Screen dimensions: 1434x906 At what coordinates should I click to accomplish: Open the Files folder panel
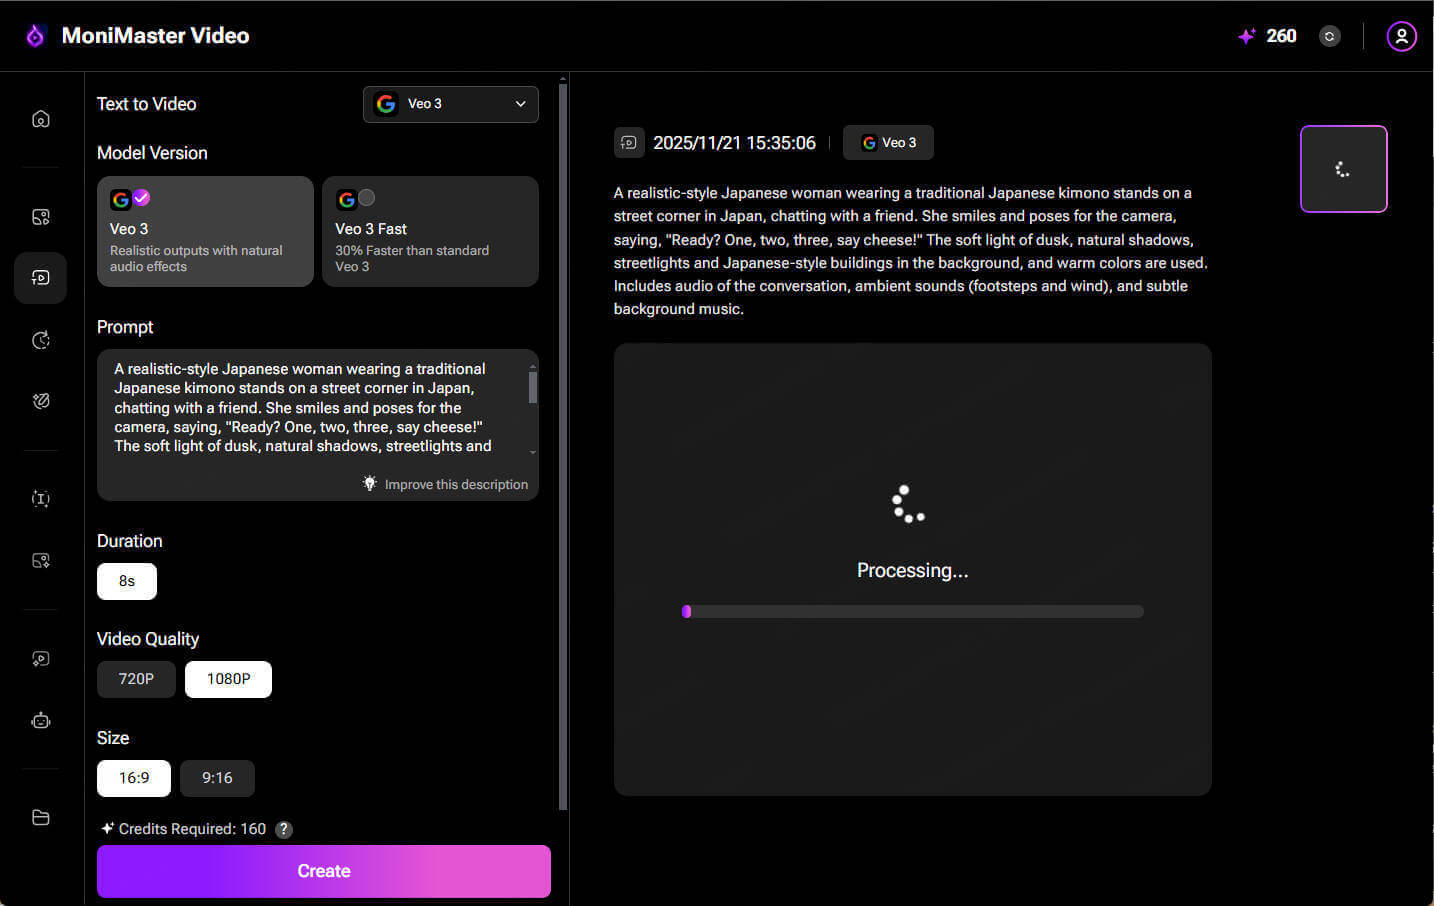tap(40, 817)
